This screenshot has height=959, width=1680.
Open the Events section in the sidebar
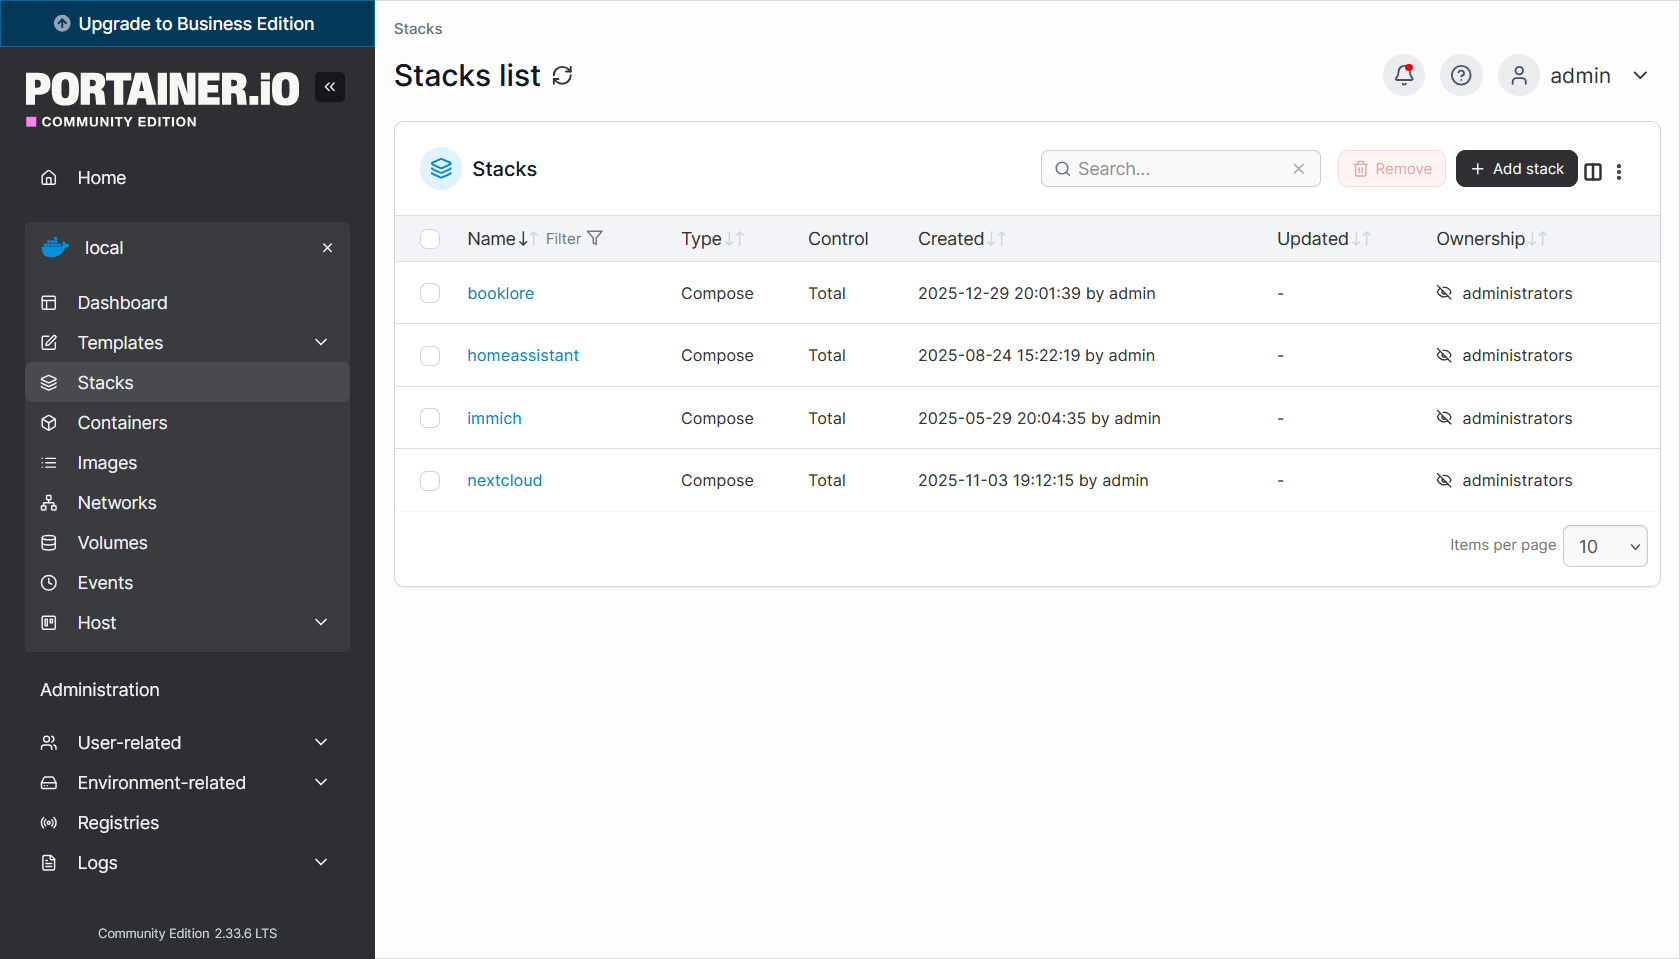tap(105, 582)
